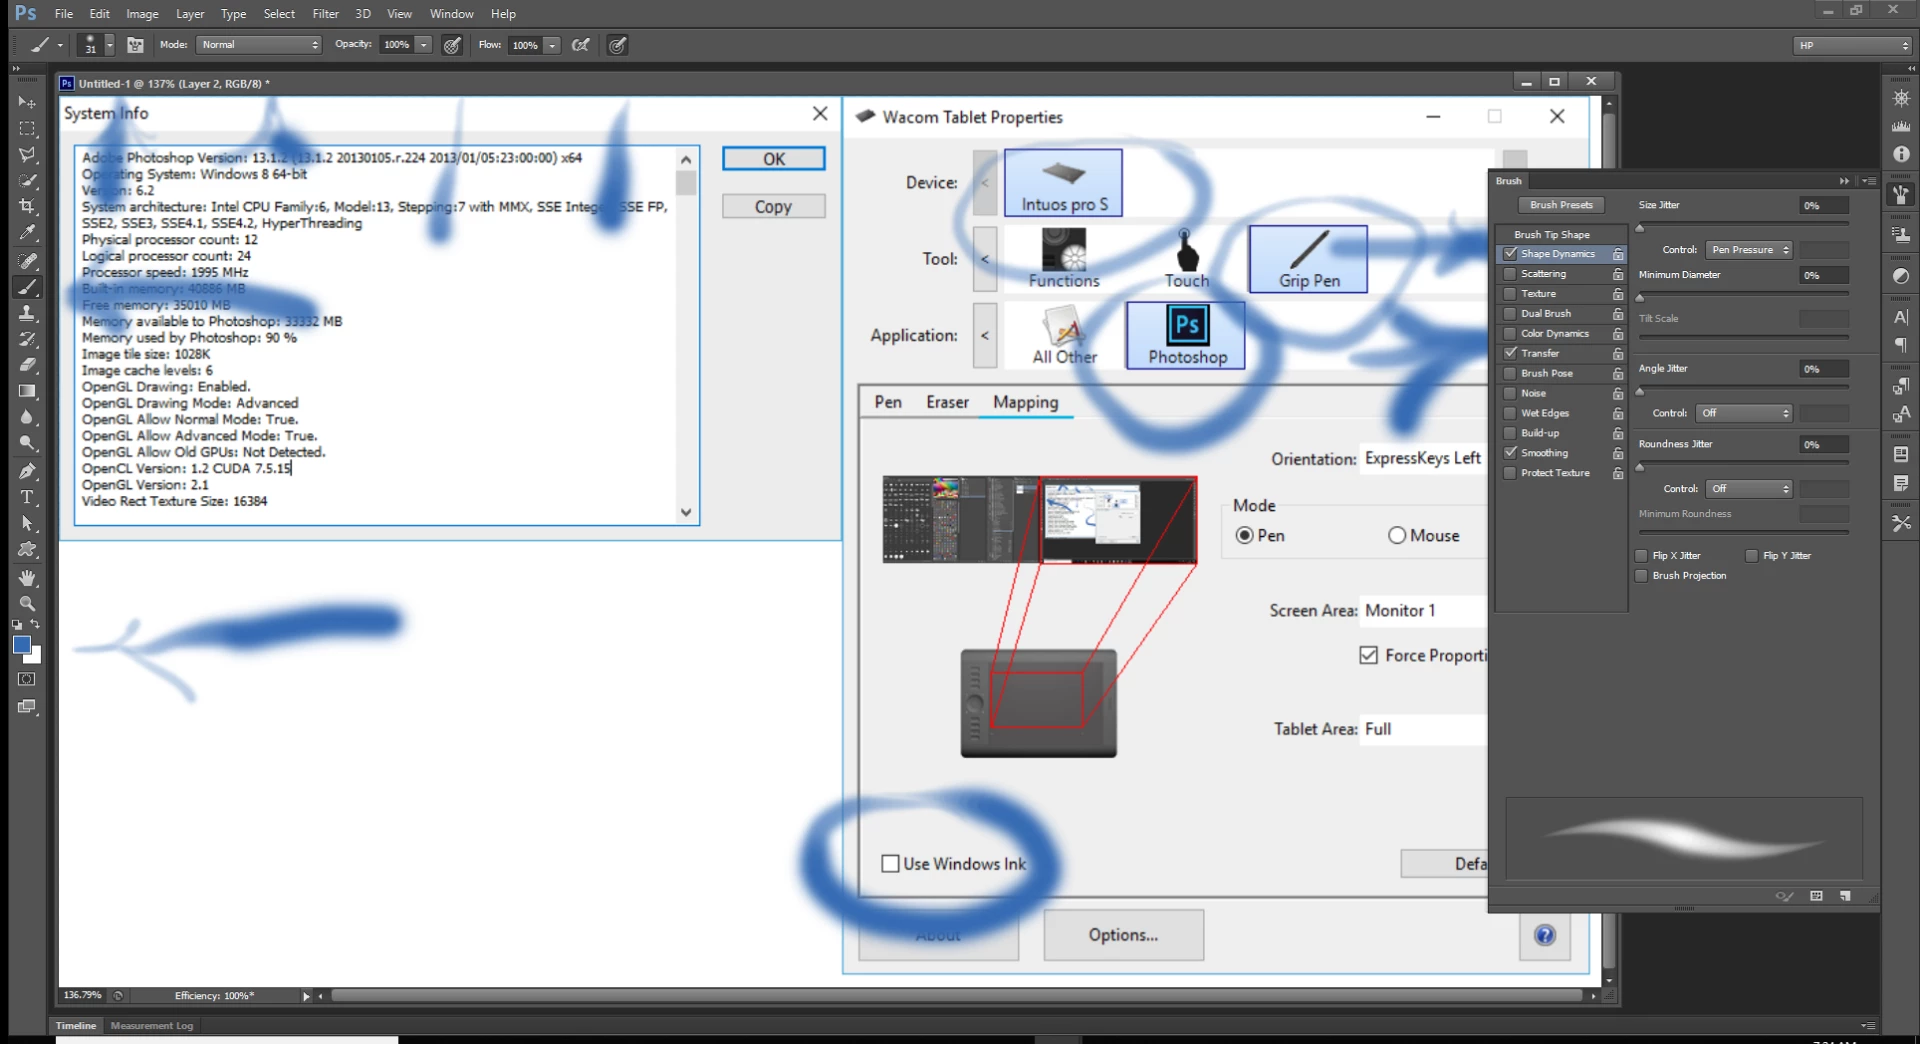The image size is (1920, 1044).
Task: Select the Eraser tool
Action: (27, 365)
